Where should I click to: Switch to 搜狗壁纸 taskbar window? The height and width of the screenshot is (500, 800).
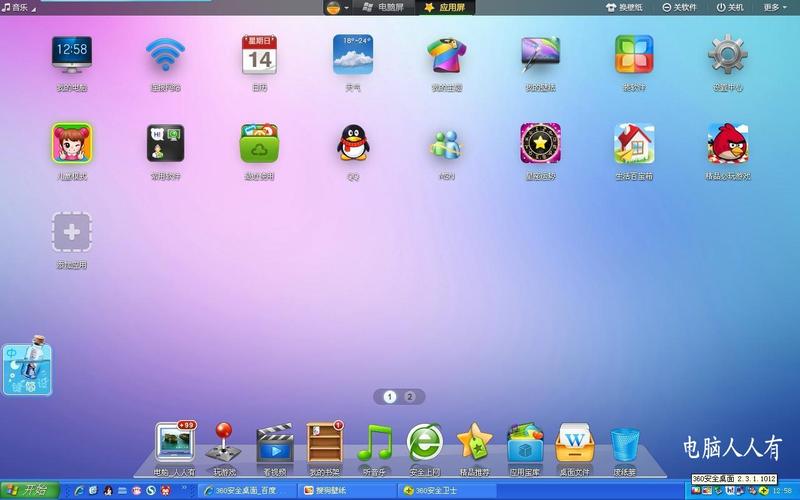(347, 490)
